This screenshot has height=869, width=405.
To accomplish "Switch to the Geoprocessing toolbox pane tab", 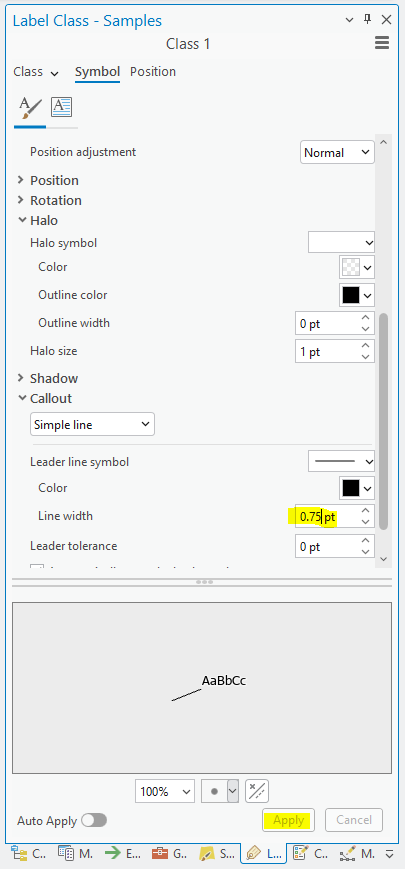I will [x=170, y=853].
